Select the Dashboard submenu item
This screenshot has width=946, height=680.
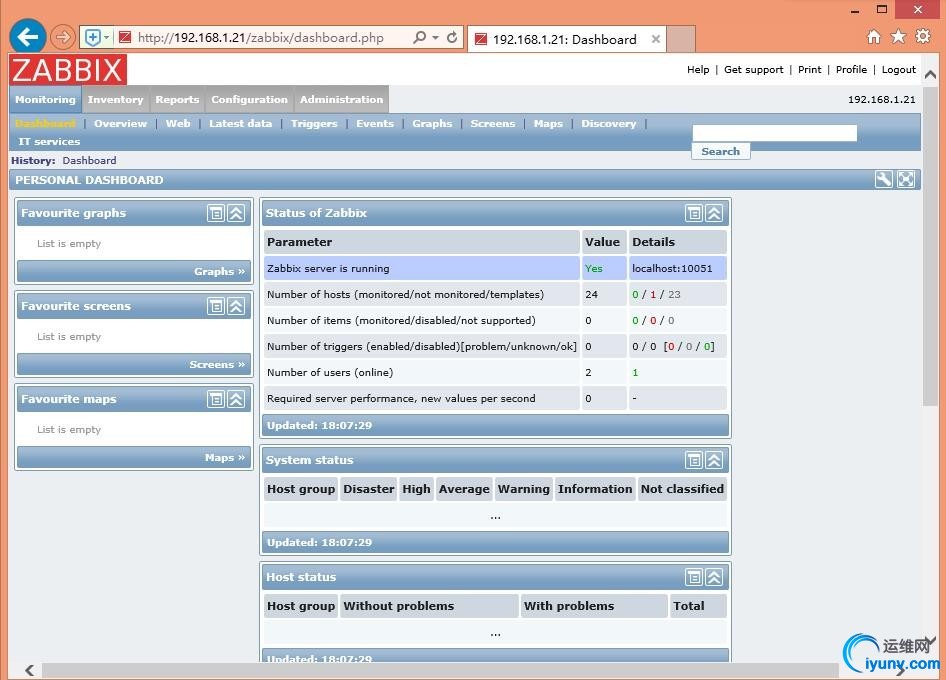point(45,124)
